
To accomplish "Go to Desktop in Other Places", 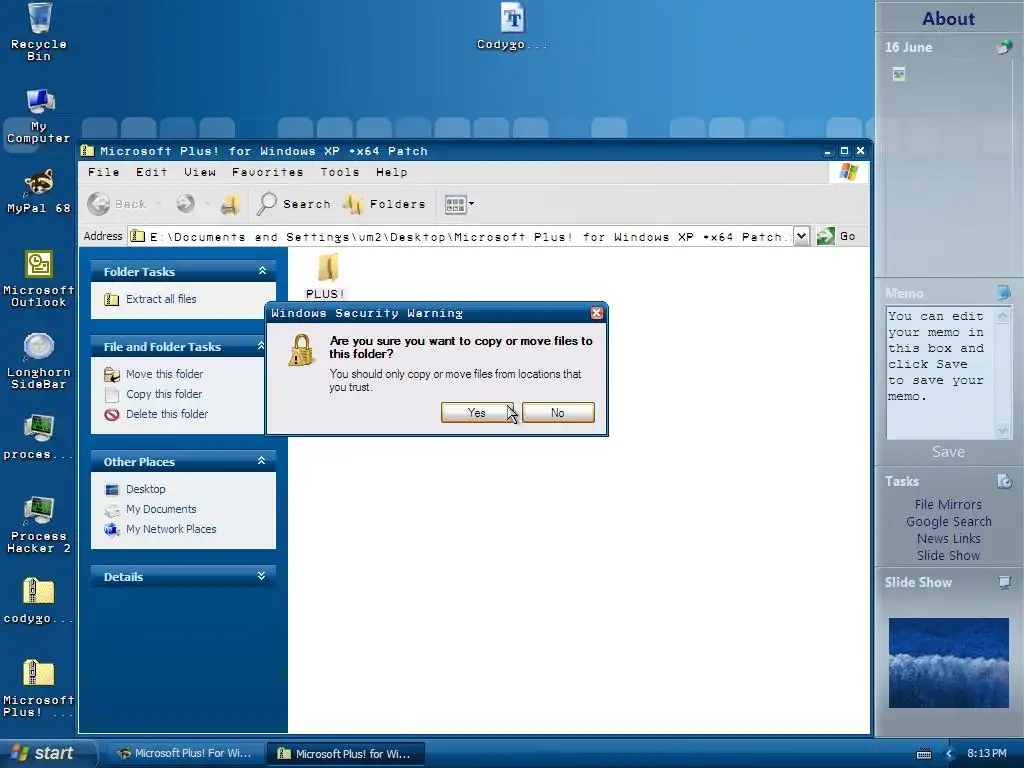I will click(146, 489).
